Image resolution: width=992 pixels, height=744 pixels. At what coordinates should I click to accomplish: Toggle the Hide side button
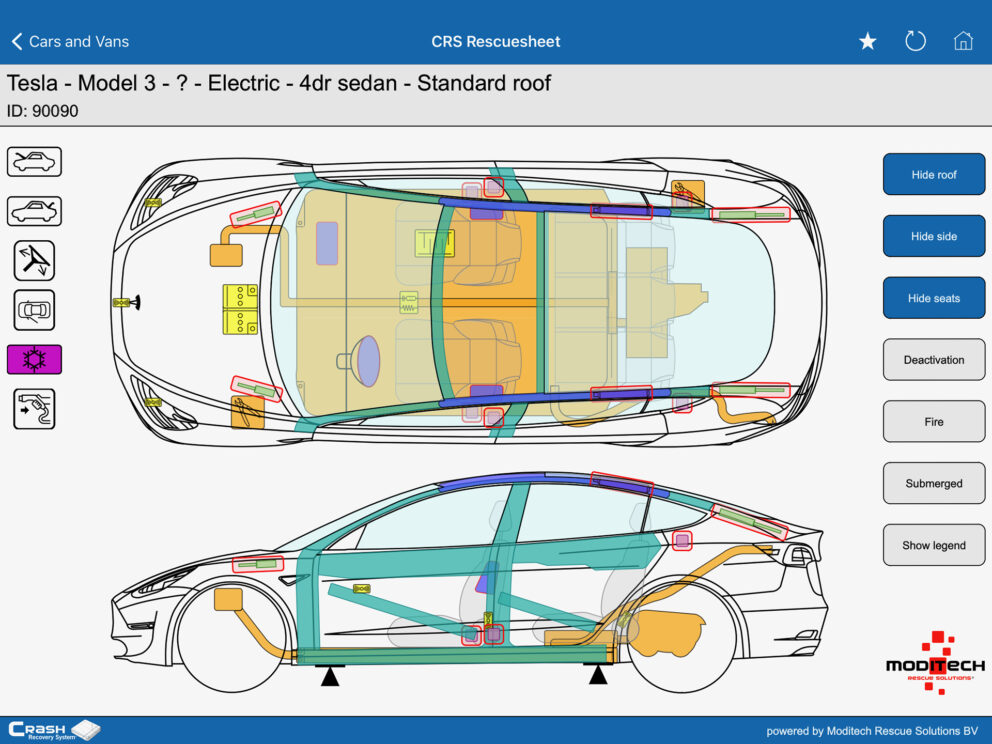(933, 237)
